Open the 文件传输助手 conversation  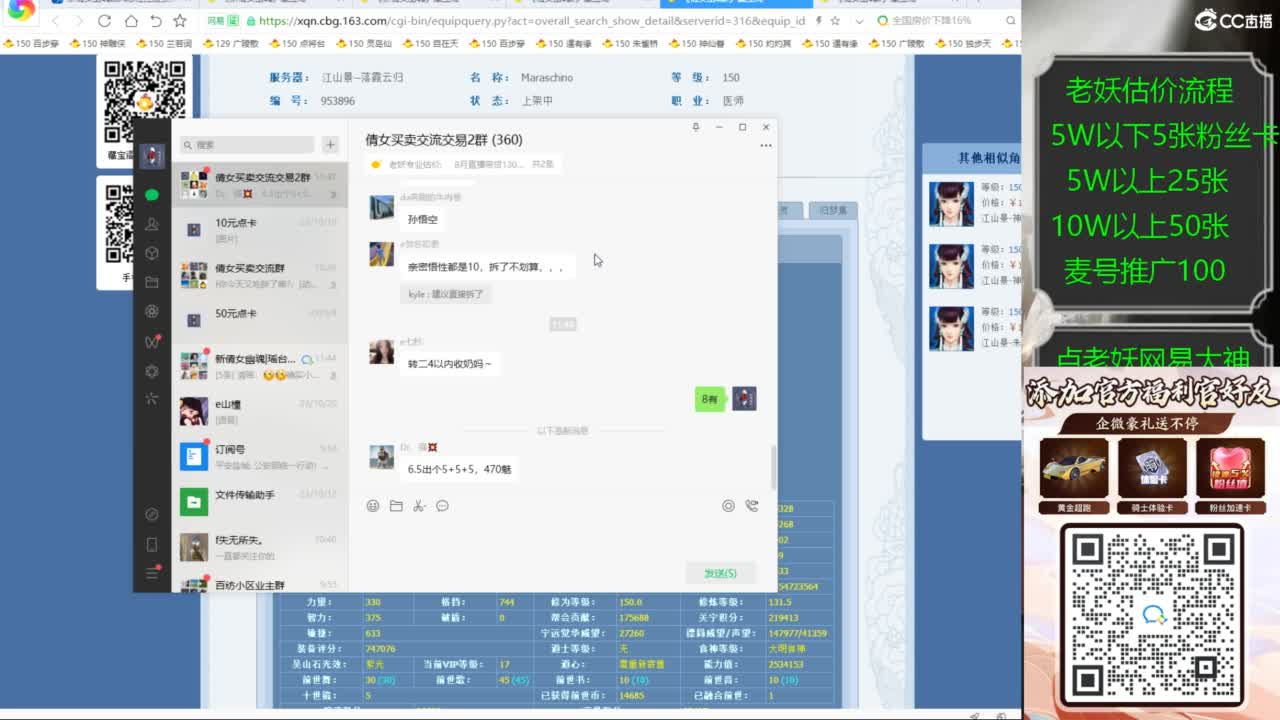260,501
